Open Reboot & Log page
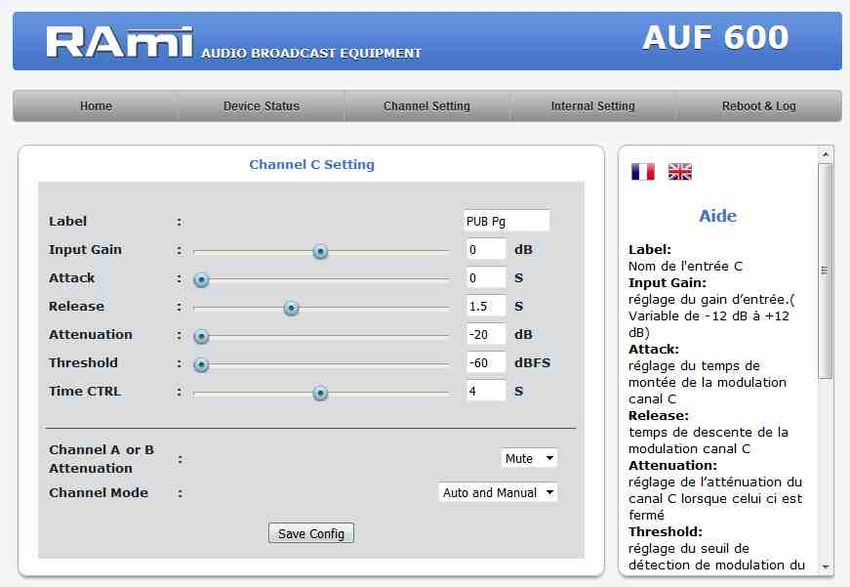 [x=759, y=106]
